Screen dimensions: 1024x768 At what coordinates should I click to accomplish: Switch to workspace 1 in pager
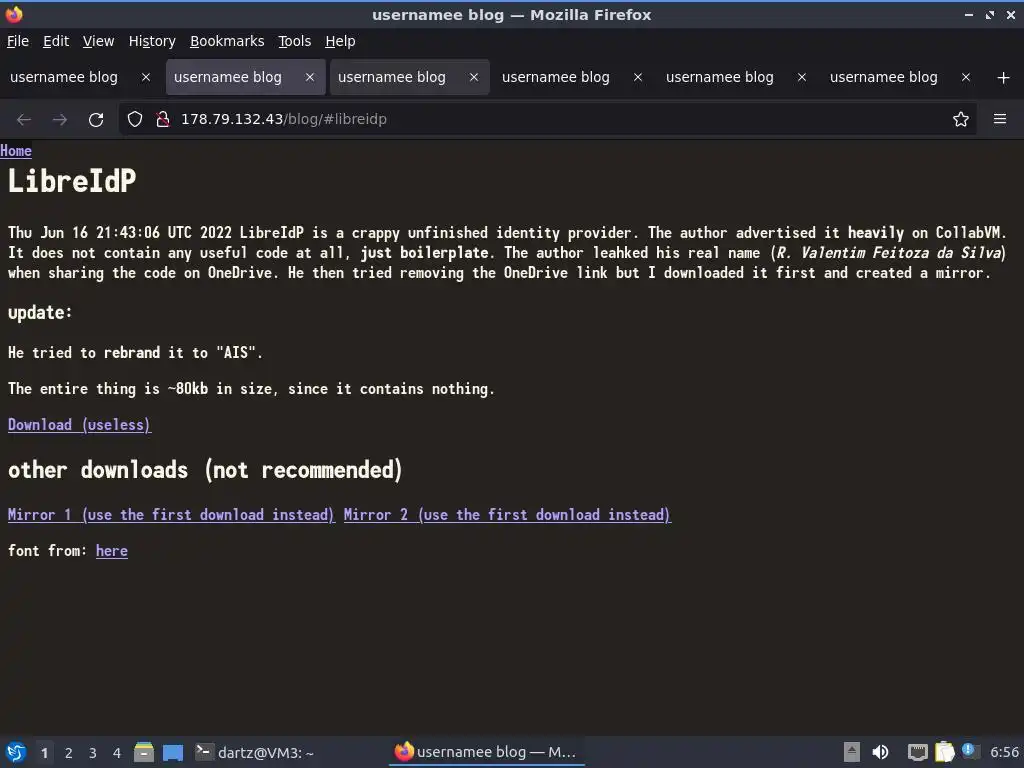tap(44, 753)
